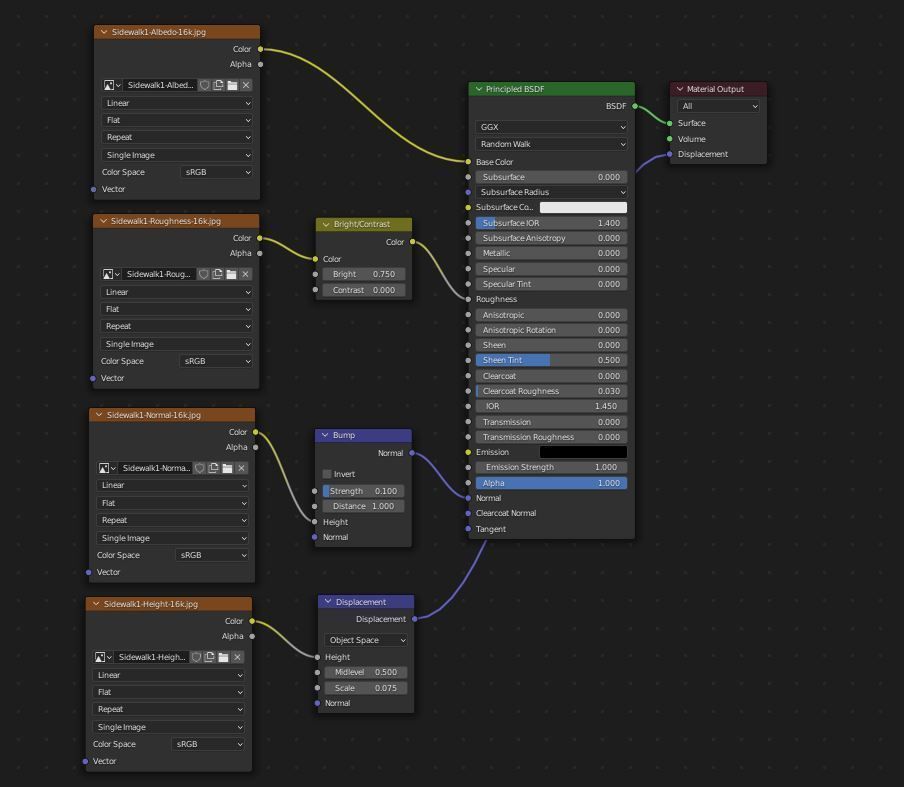Open Repeat extension dropdown on Roughness node
The height and width of the screenshot is (787, 904).
tap(176, 326)
